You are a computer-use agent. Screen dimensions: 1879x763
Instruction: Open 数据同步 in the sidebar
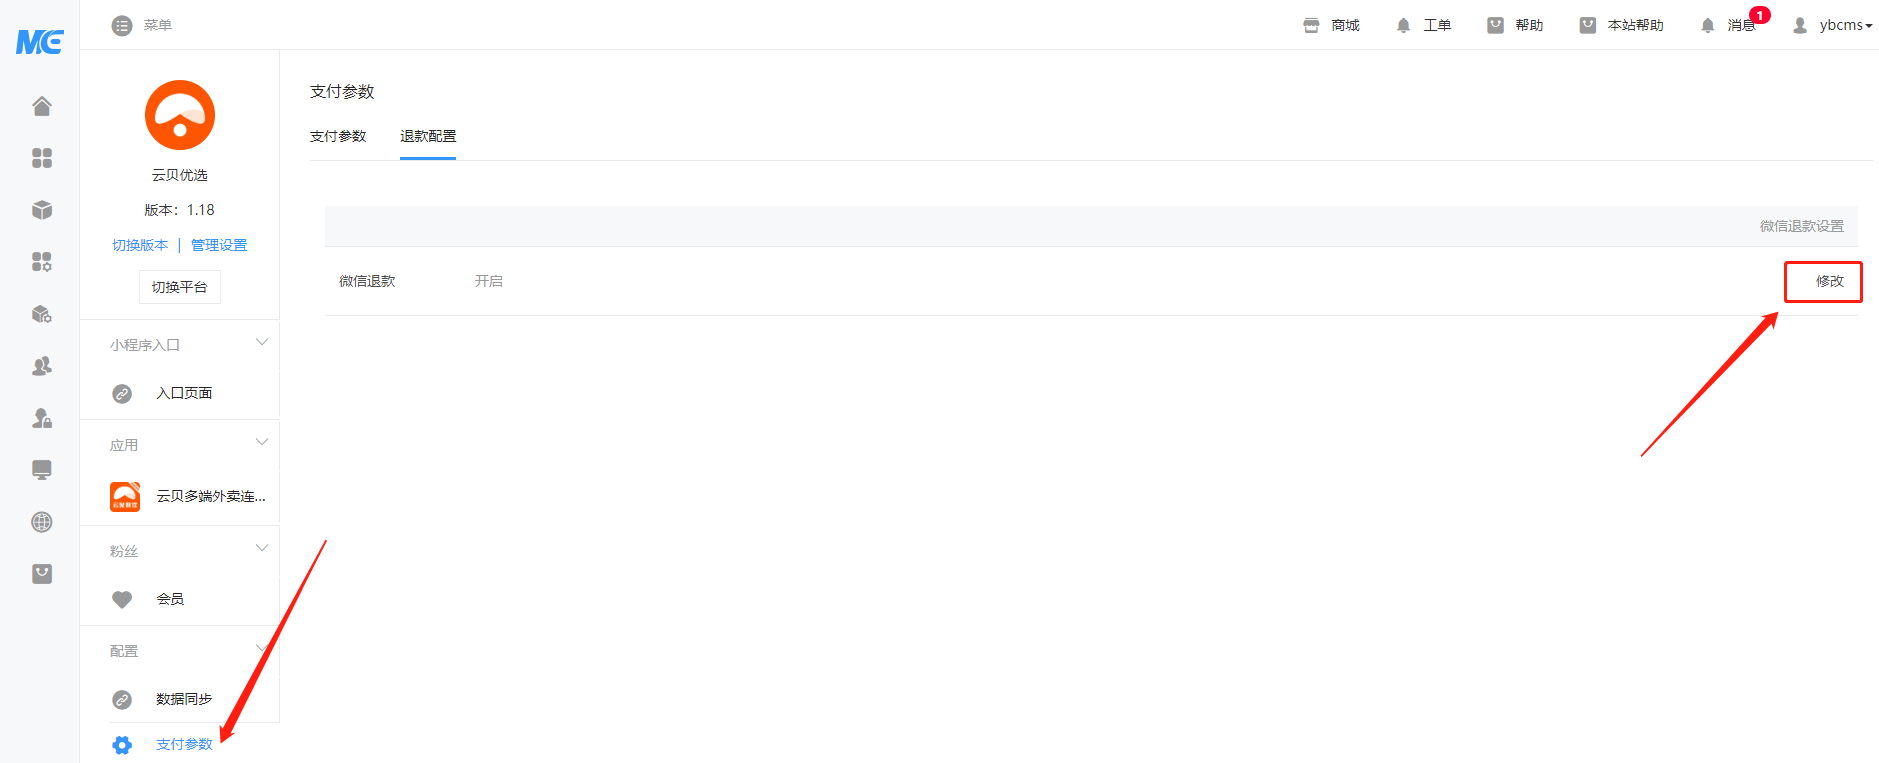point(184,699)
